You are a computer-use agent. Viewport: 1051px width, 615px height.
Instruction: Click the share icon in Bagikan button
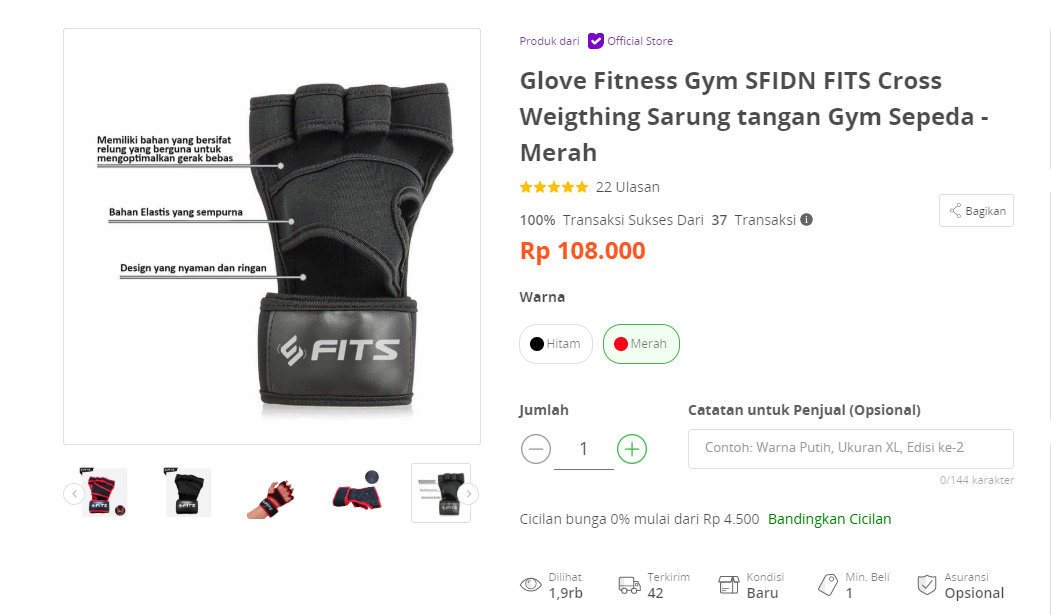coord(955,210)
